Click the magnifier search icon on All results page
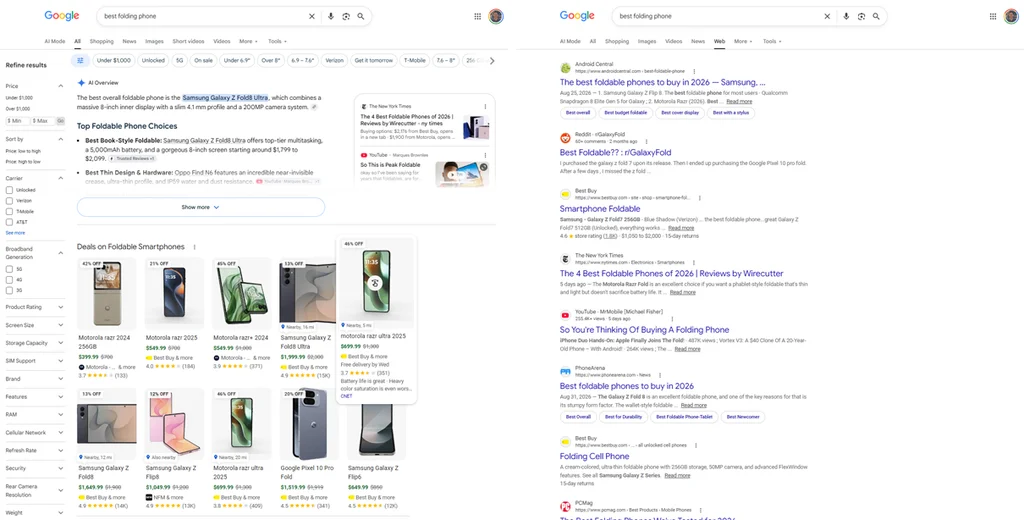Viewport: 1024px width, 520px height. click(x=360, y=16)
